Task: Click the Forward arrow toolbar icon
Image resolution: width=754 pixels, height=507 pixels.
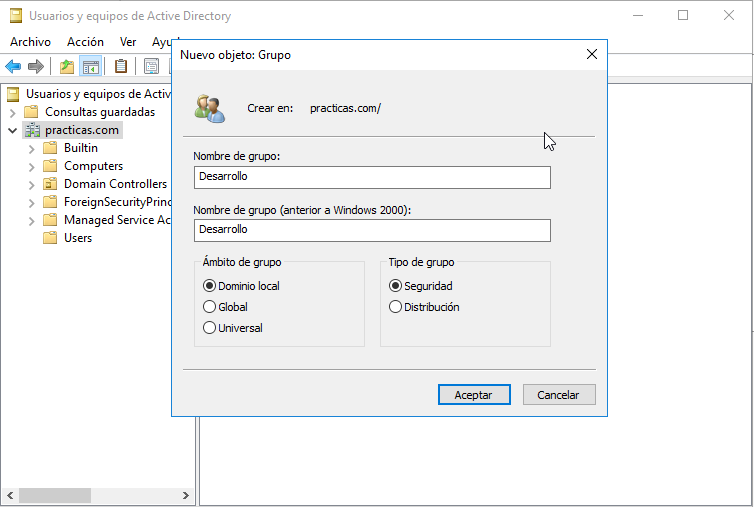Action: [36, 66]
